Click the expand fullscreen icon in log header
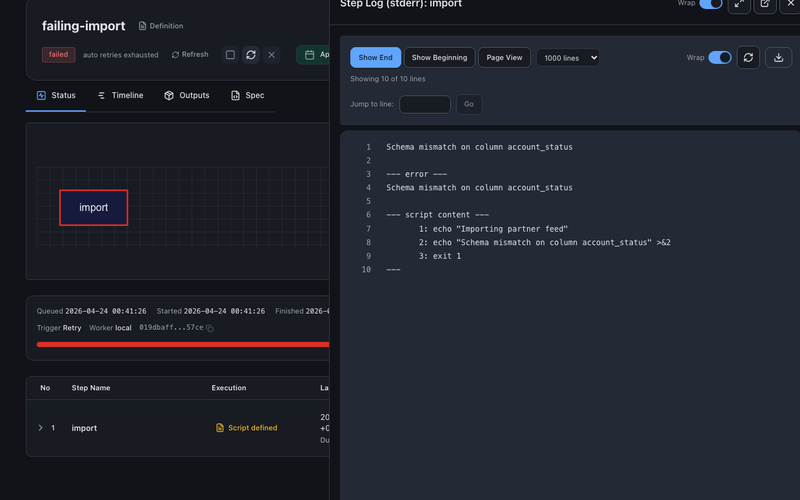The image size is (800, 500). coord(739,4)
